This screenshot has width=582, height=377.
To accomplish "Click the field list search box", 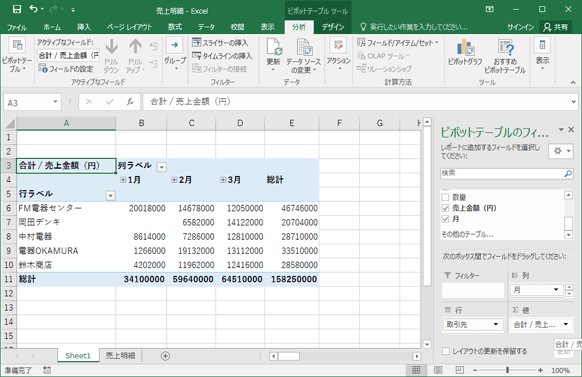I will point(506,173).
